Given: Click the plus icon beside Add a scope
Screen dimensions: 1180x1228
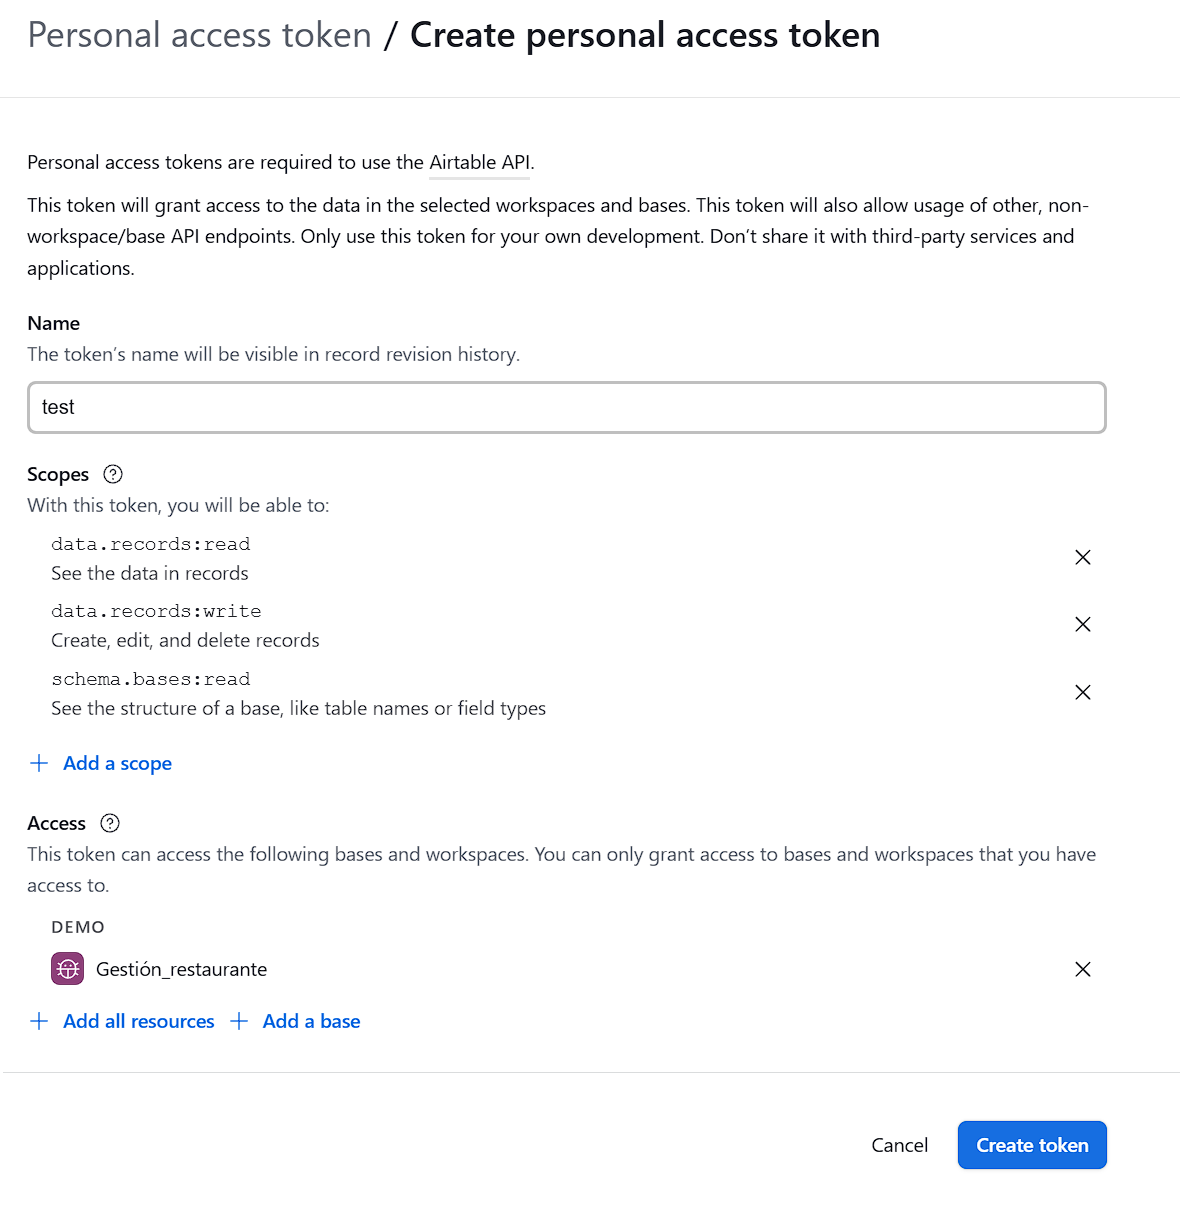Looking at the screenshot, I should pos(39,763).
